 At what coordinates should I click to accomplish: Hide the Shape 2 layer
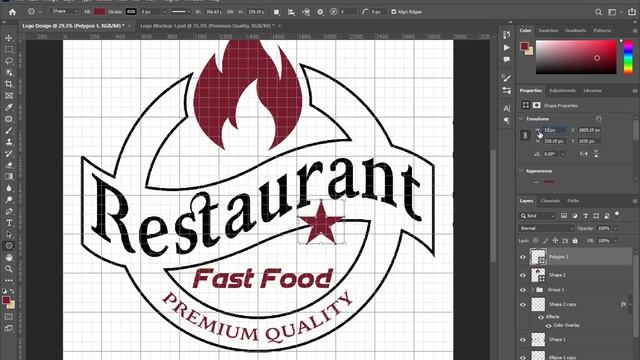coord(523,275)
